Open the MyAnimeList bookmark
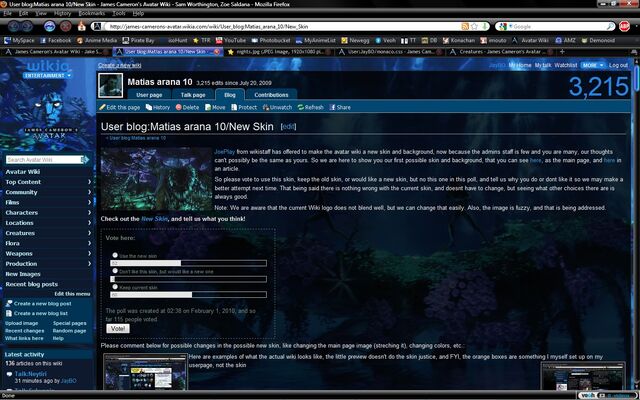 pyautogui.click(x=316, y=40)
